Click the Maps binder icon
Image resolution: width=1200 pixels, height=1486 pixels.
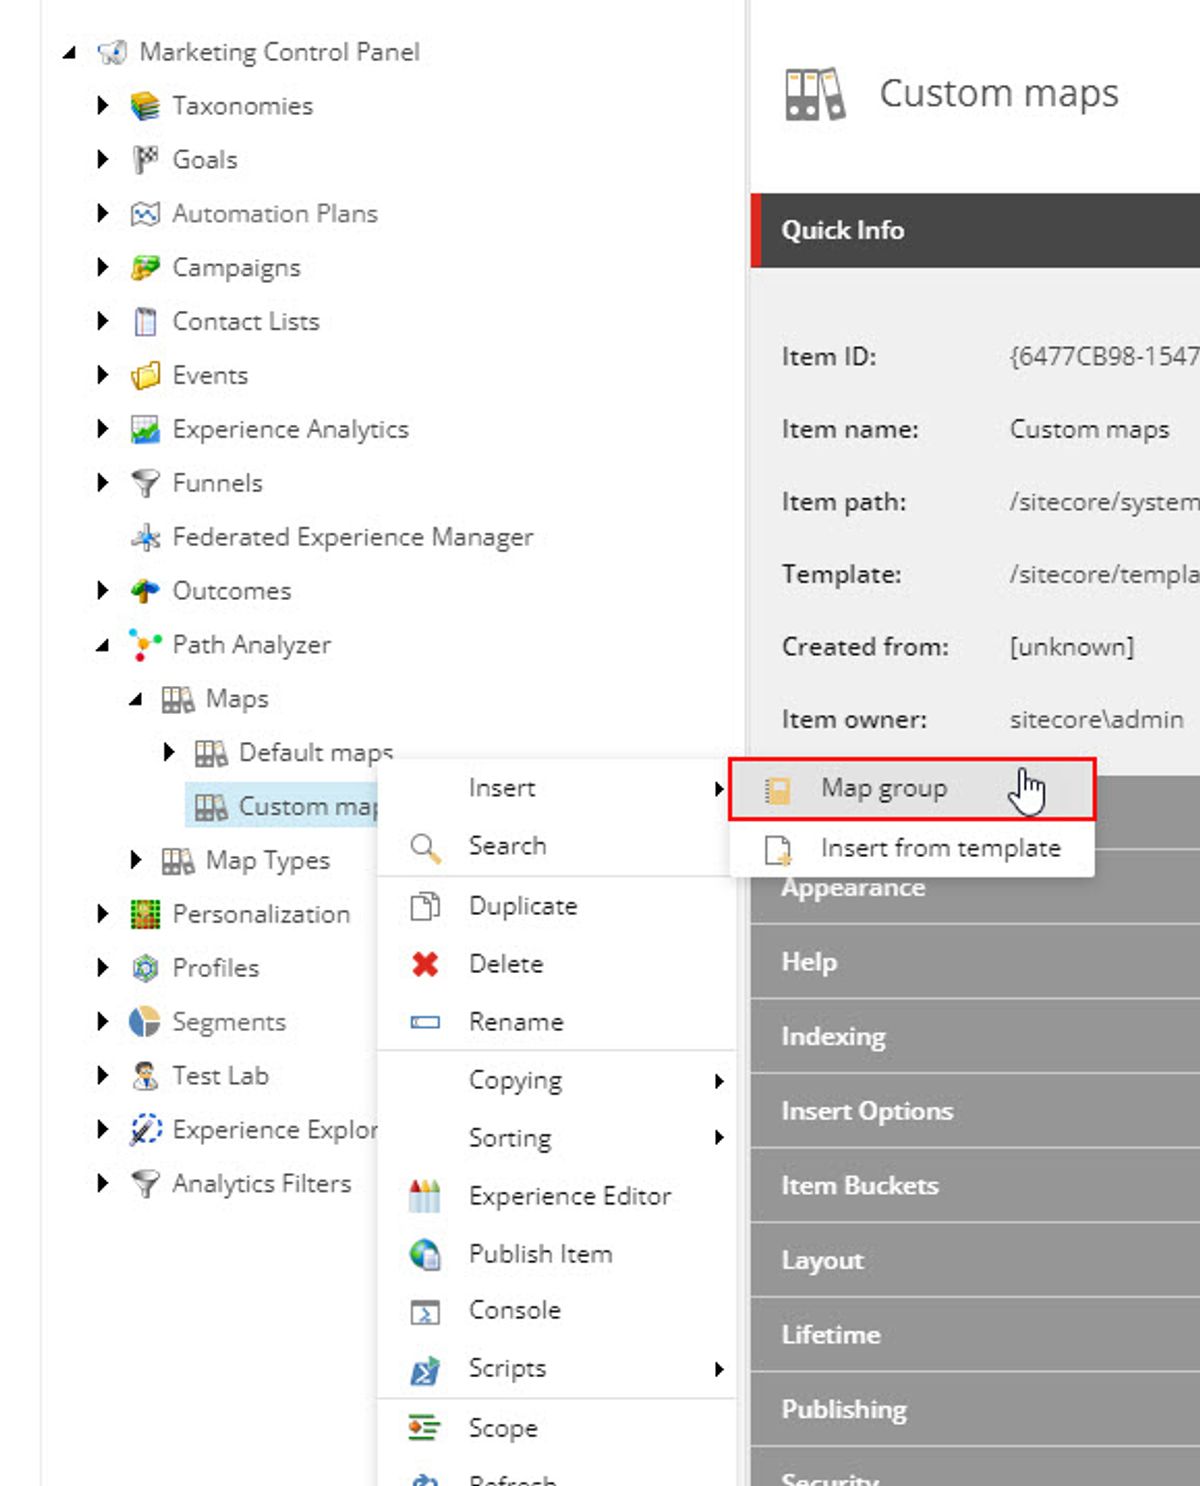click(x=178, y=699)
